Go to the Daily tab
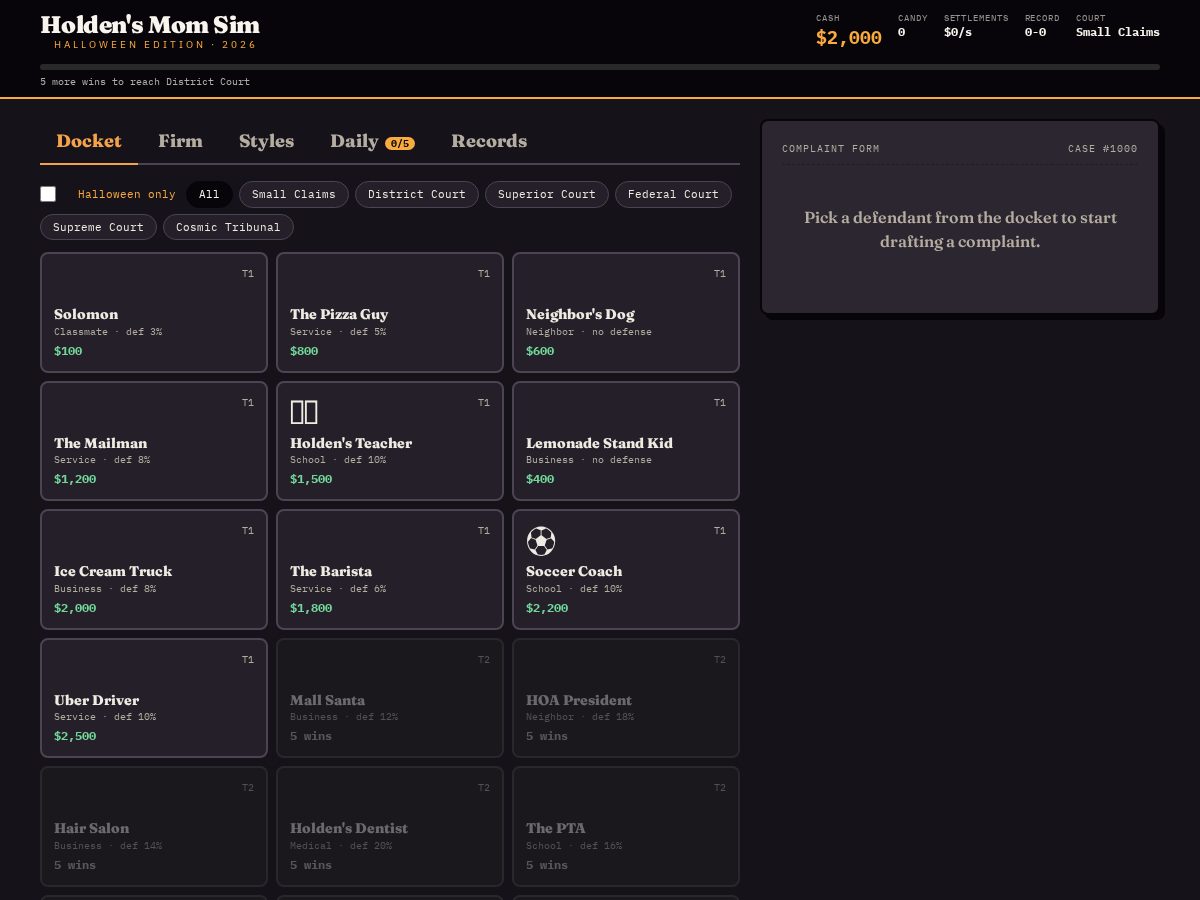Screen dimensions: 1200x900 tap(372, 141)
